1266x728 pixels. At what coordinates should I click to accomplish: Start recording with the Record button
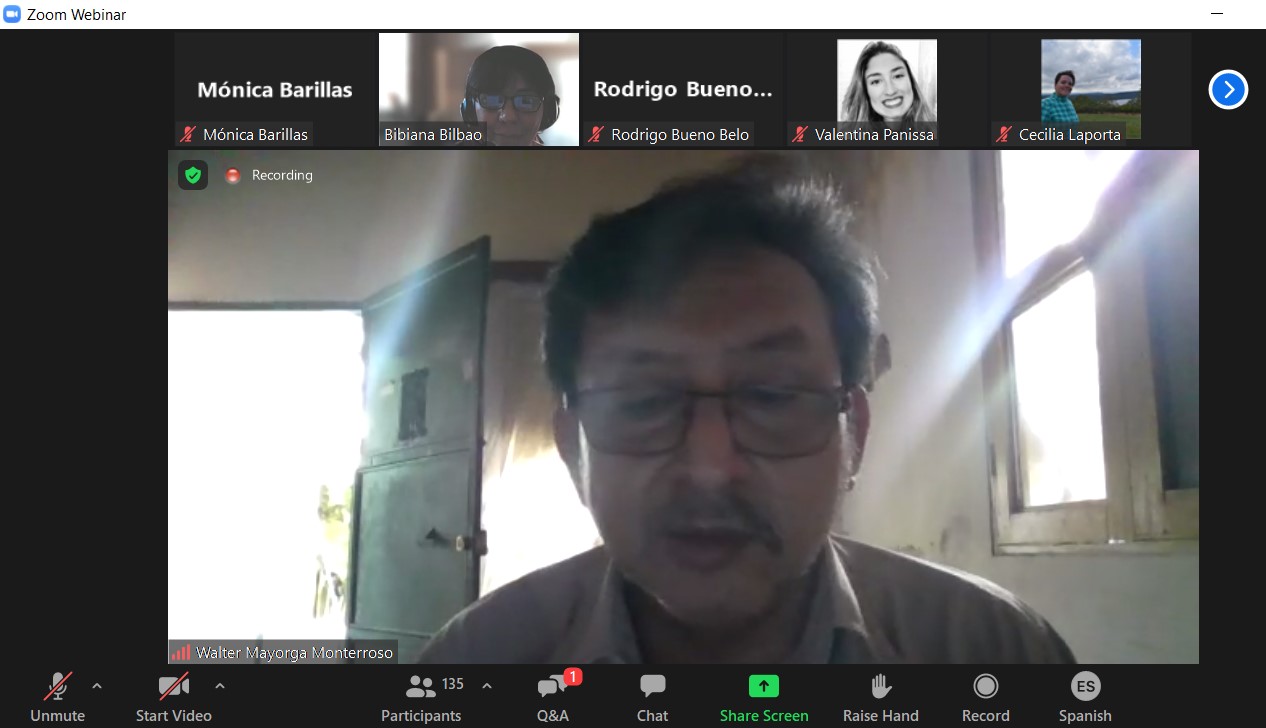tap(986, 697)
